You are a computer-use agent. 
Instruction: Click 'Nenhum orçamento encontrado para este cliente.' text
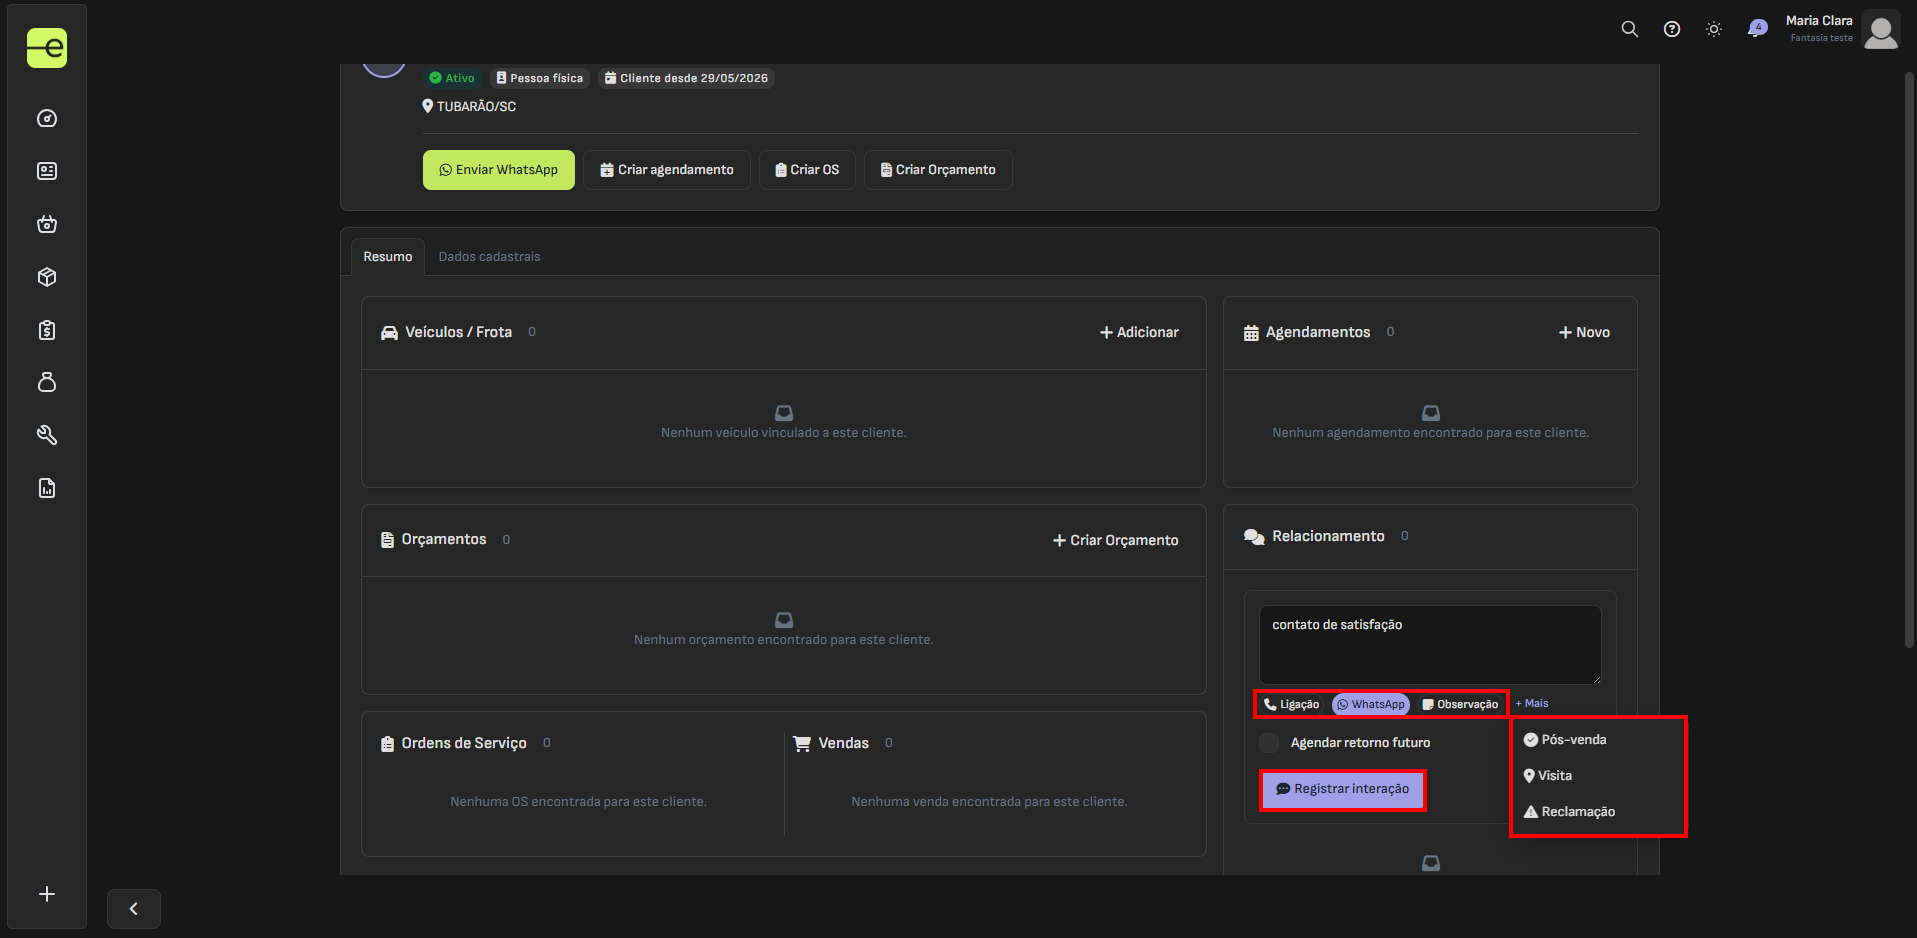[x=784, y=640]
